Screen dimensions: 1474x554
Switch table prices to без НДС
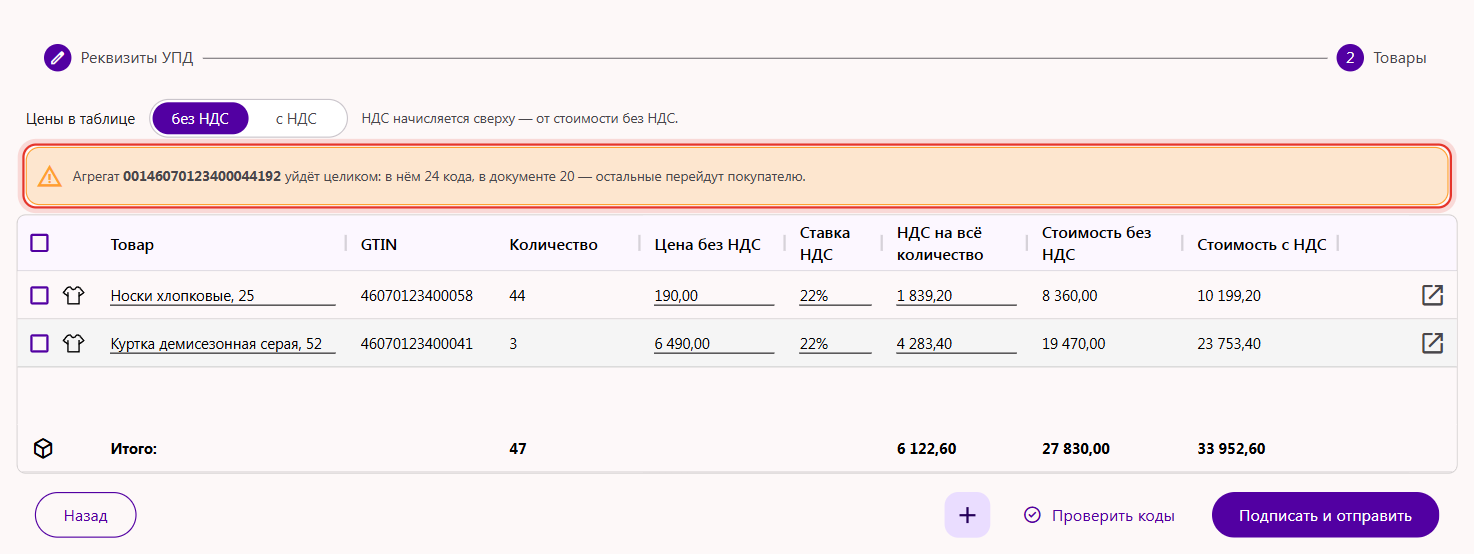200,118
